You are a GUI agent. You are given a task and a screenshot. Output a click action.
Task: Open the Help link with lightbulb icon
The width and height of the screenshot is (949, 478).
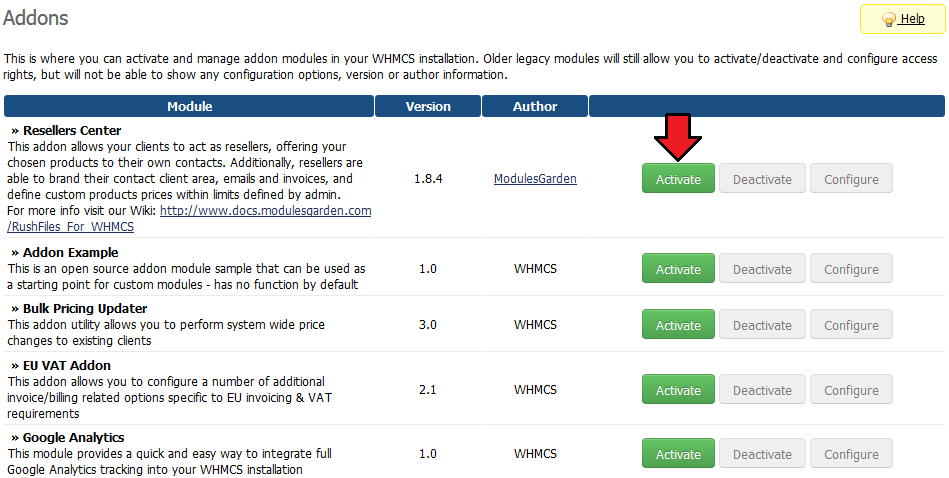(x=902, y=19)
